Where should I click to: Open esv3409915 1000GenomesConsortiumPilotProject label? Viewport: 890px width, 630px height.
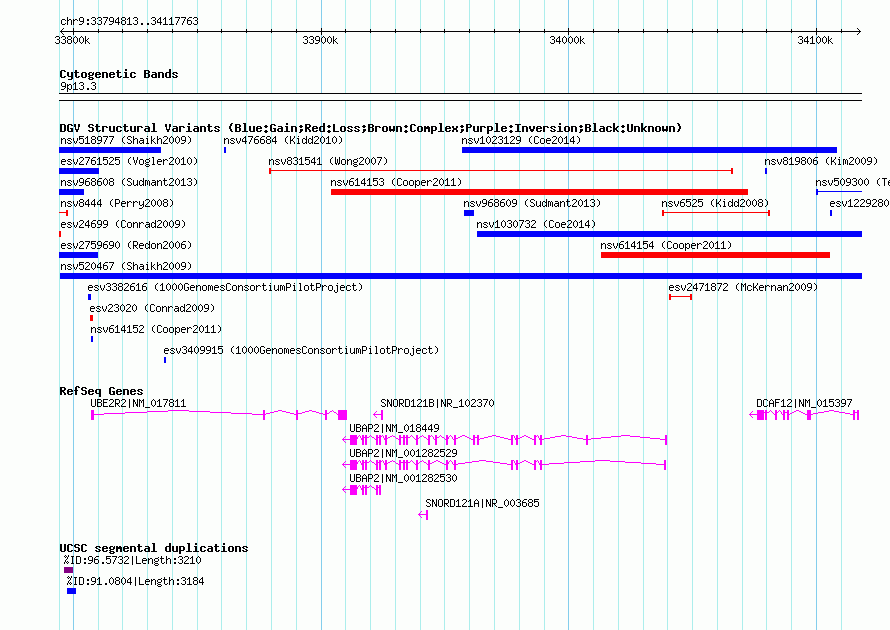(x=301, y=350)
